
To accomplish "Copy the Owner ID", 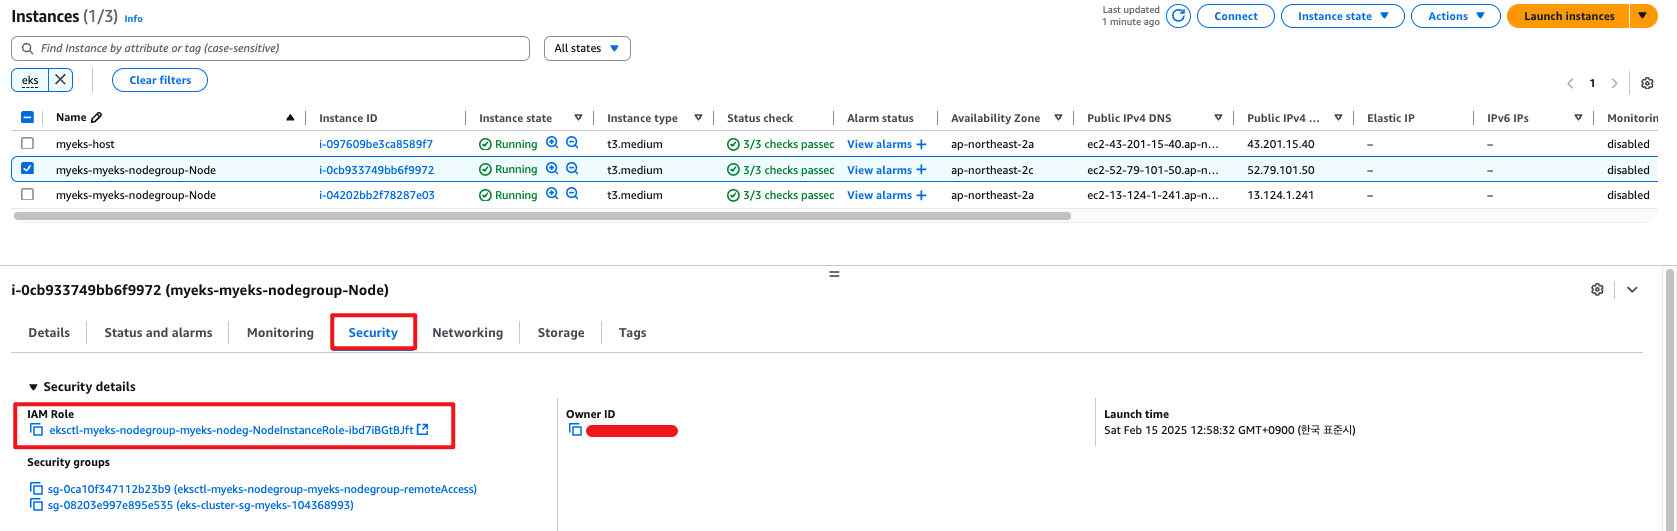I will click(575, 430).
